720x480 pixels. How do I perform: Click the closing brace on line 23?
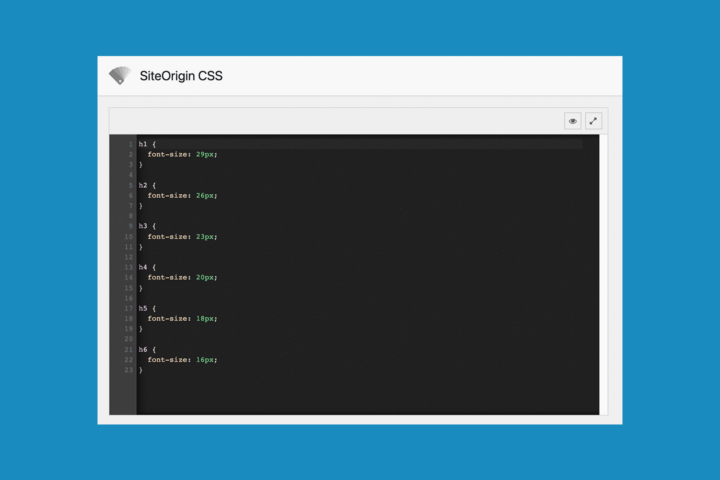141,370
